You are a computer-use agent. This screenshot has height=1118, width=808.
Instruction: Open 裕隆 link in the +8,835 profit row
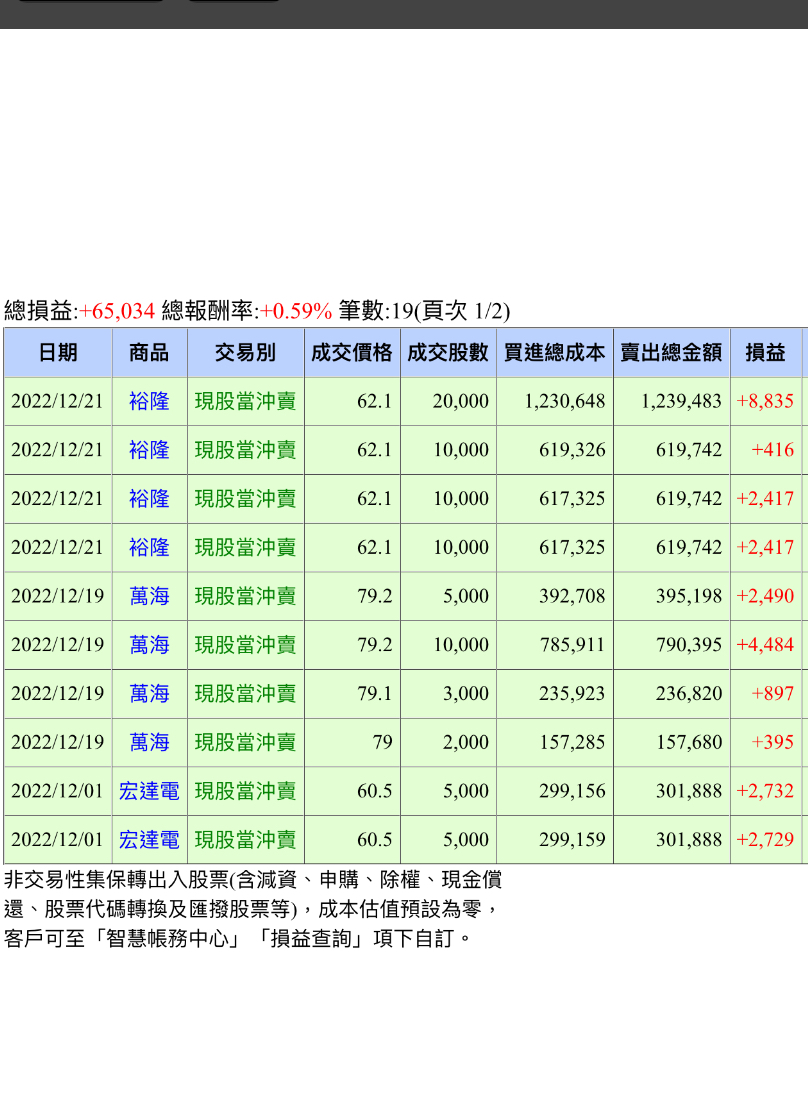click(x=149, y=401)
